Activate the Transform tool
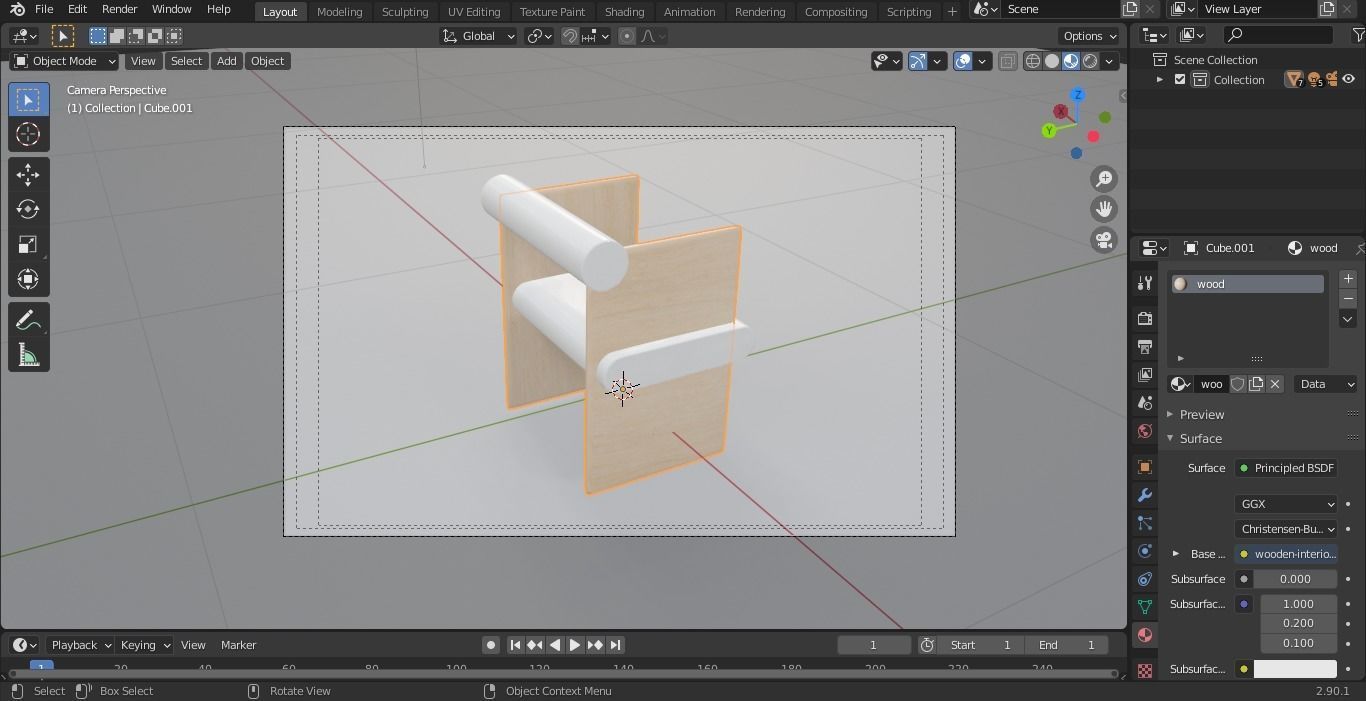 click(28, 279)
